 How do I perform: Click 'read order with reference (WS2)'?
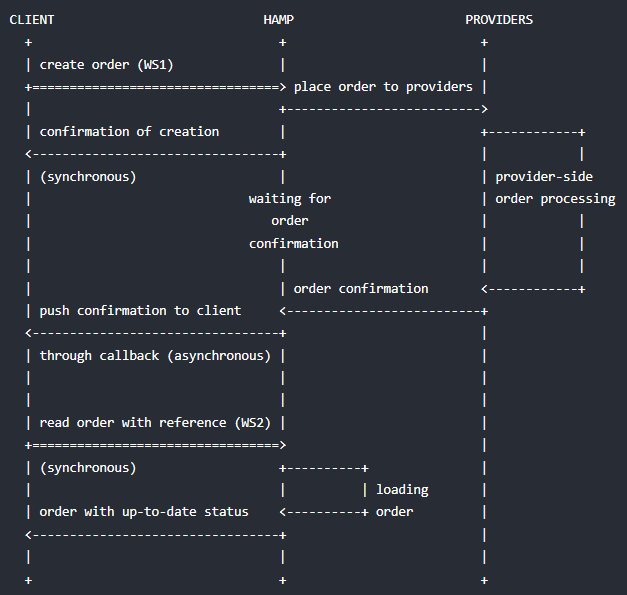click(x=155, y=423)
